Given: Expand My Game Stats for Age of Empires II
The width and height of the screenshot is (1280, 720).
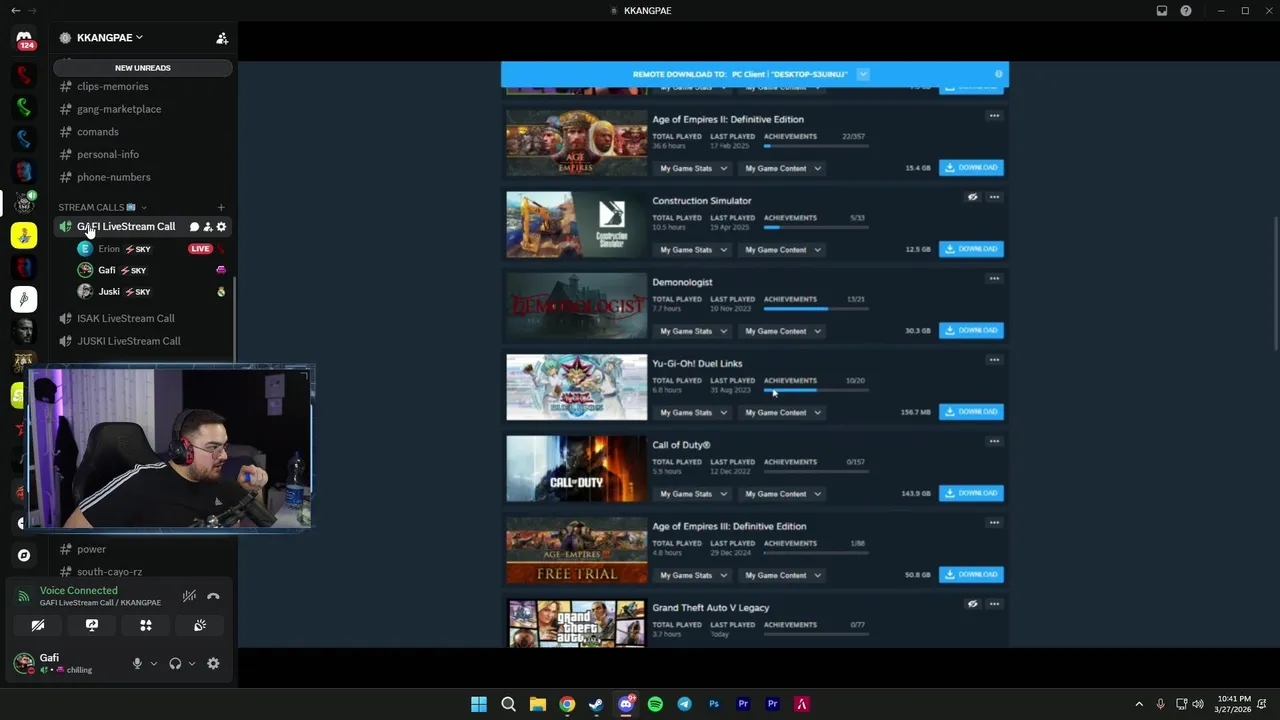Looking at the screenshot, I should pyautogui.click(x=693, y=168).
